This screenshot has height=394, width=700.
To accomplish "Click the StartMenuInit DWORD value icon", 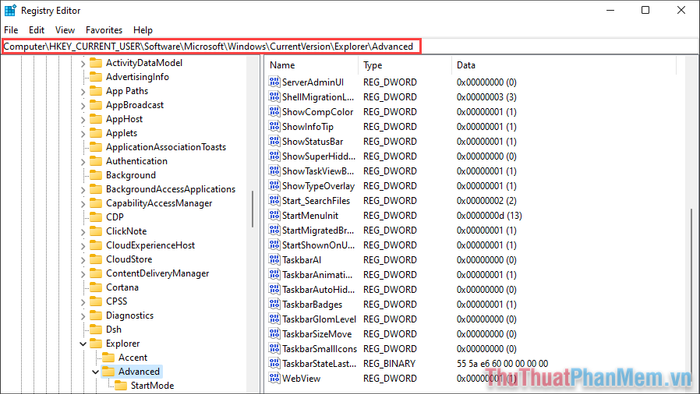I will (x=274, y=215).
